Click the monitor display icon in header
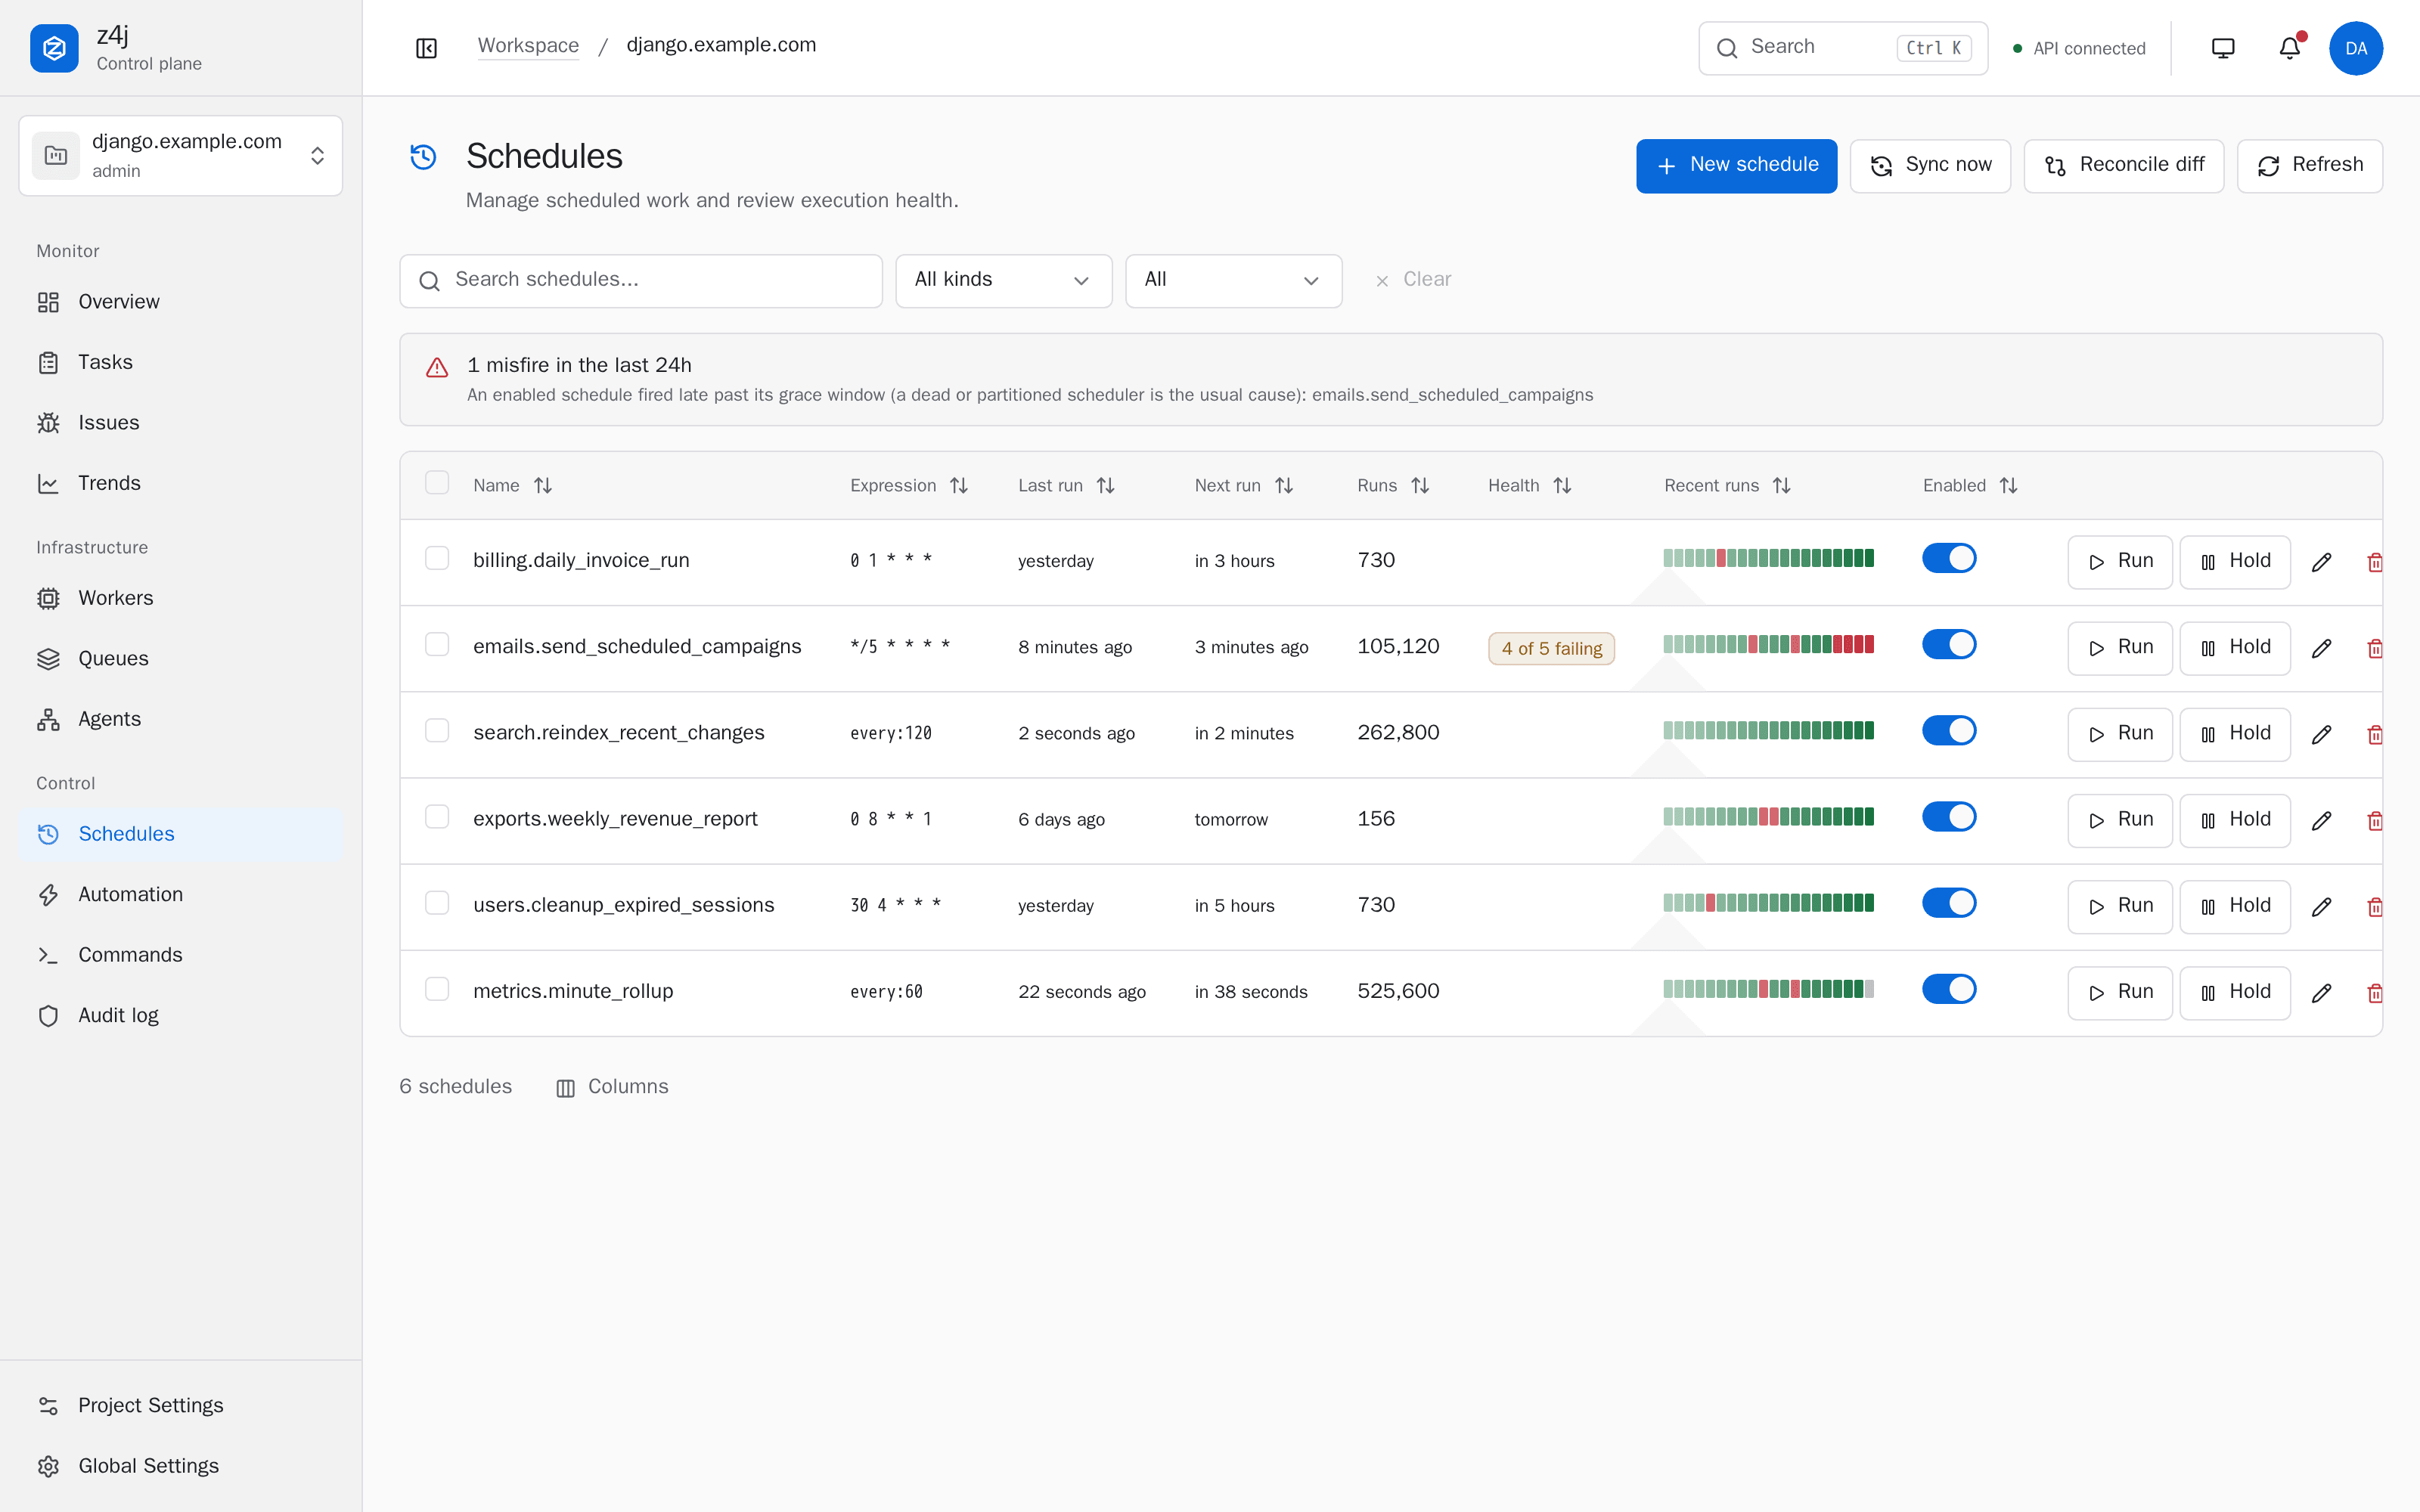 coord(2222,48)
